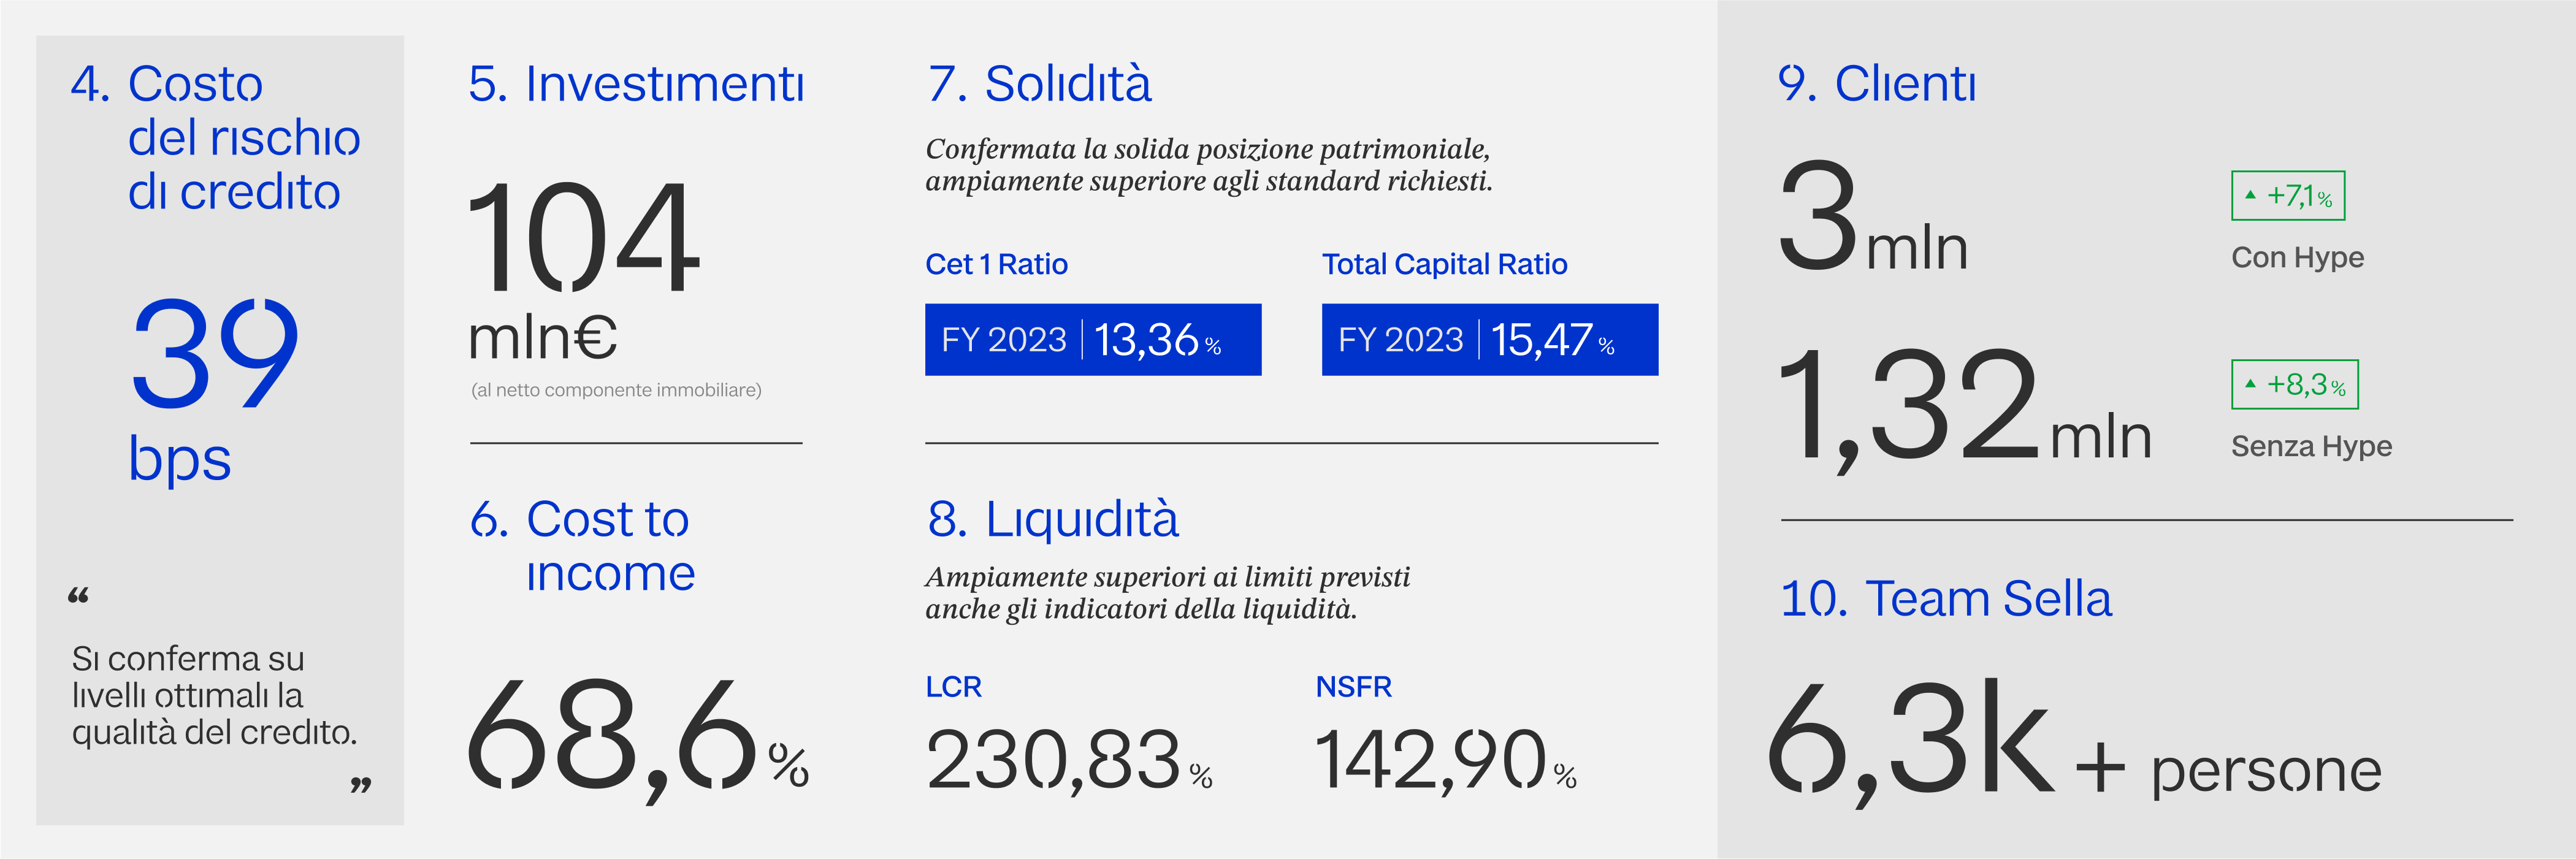Click the closing quotation mark icon
This screenshot has width=2576, height=859.
tap(361, 785)
